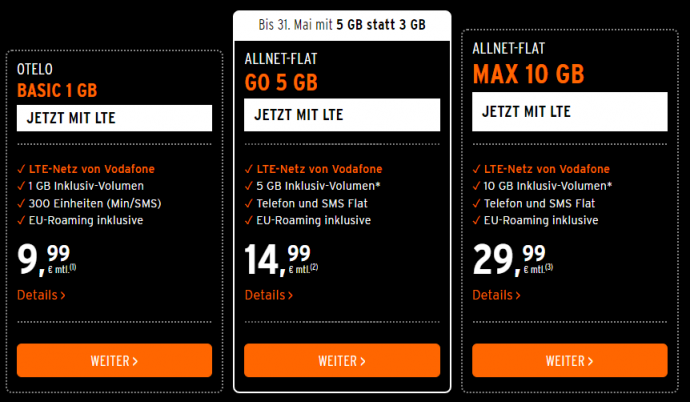Click the MAX 10 GB plan title

click(x=529, y=74)
